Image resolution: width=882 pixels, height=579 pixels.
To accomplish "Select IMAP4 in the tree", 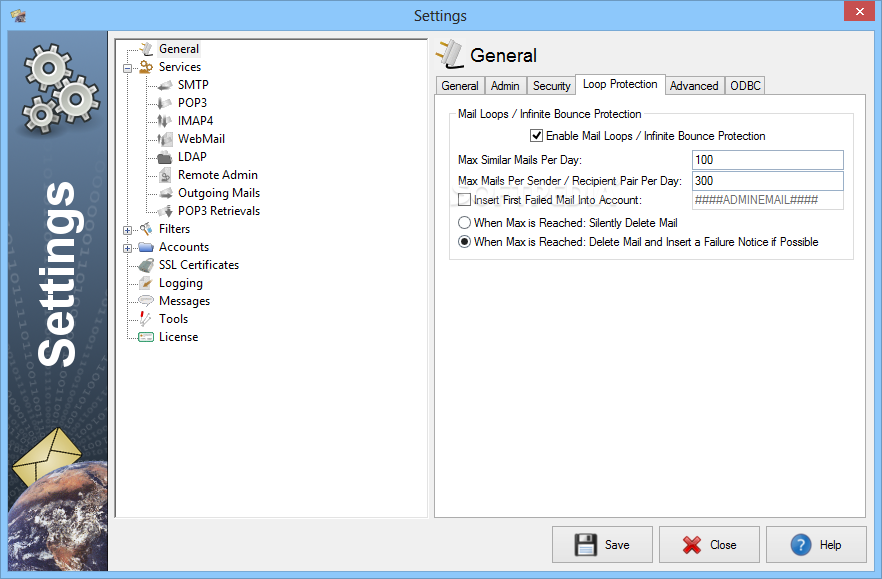I will [x=196, y=121].
